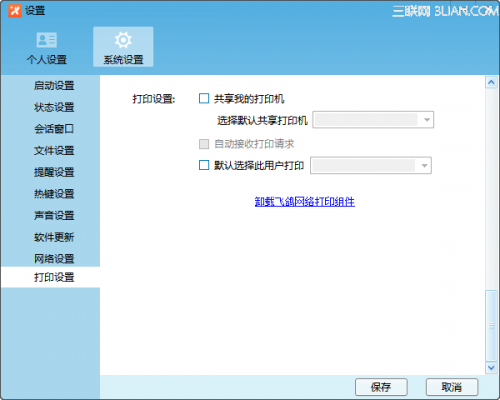Switch to the 系统设置 tab
The height and width of the screenshot is (400, 500).
pos(123,47)
